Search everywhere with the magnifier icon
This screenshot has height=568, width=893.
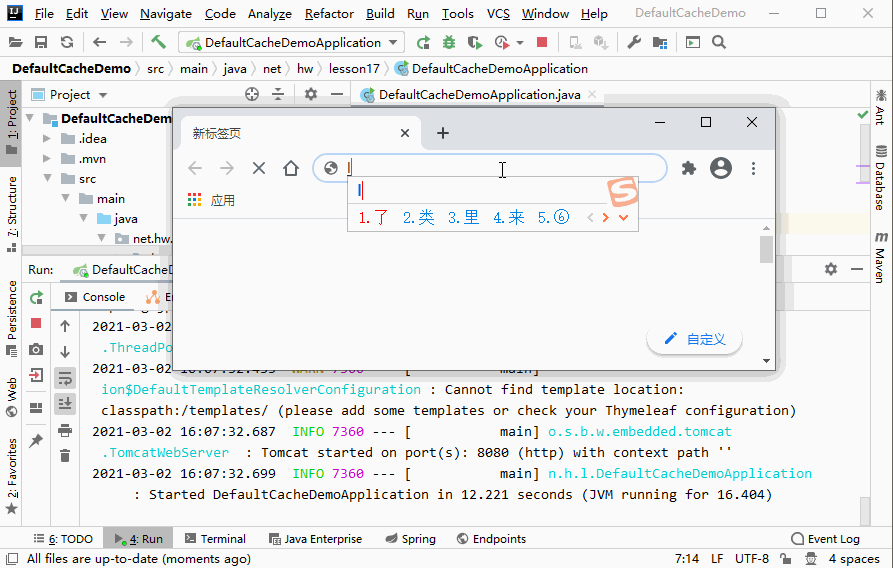[719, 42]
